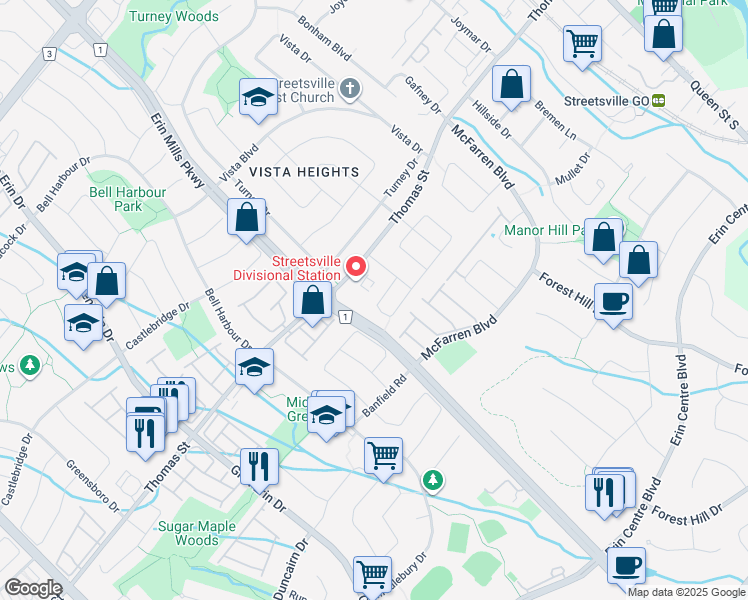
Task: Open shopping bag marker on Erin Mills Pkwy
Action: pos(246,221)
